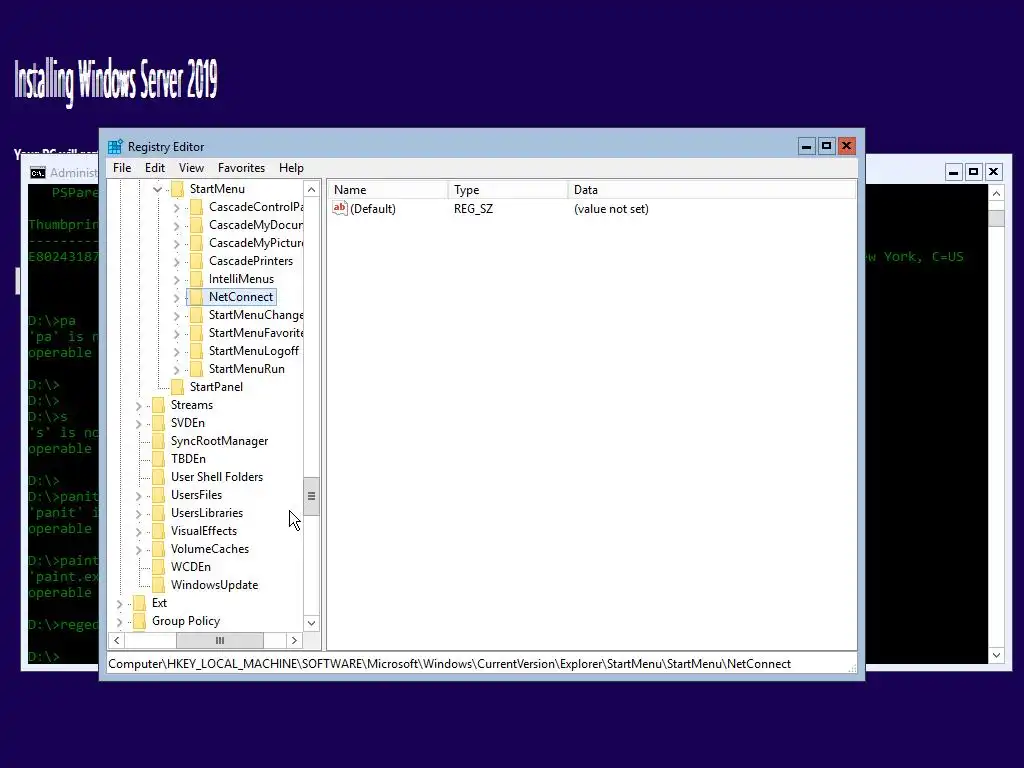The height and width of the screenshot is (768, 1024).
Task: Click the Name column header
Action: pos(388,190)
